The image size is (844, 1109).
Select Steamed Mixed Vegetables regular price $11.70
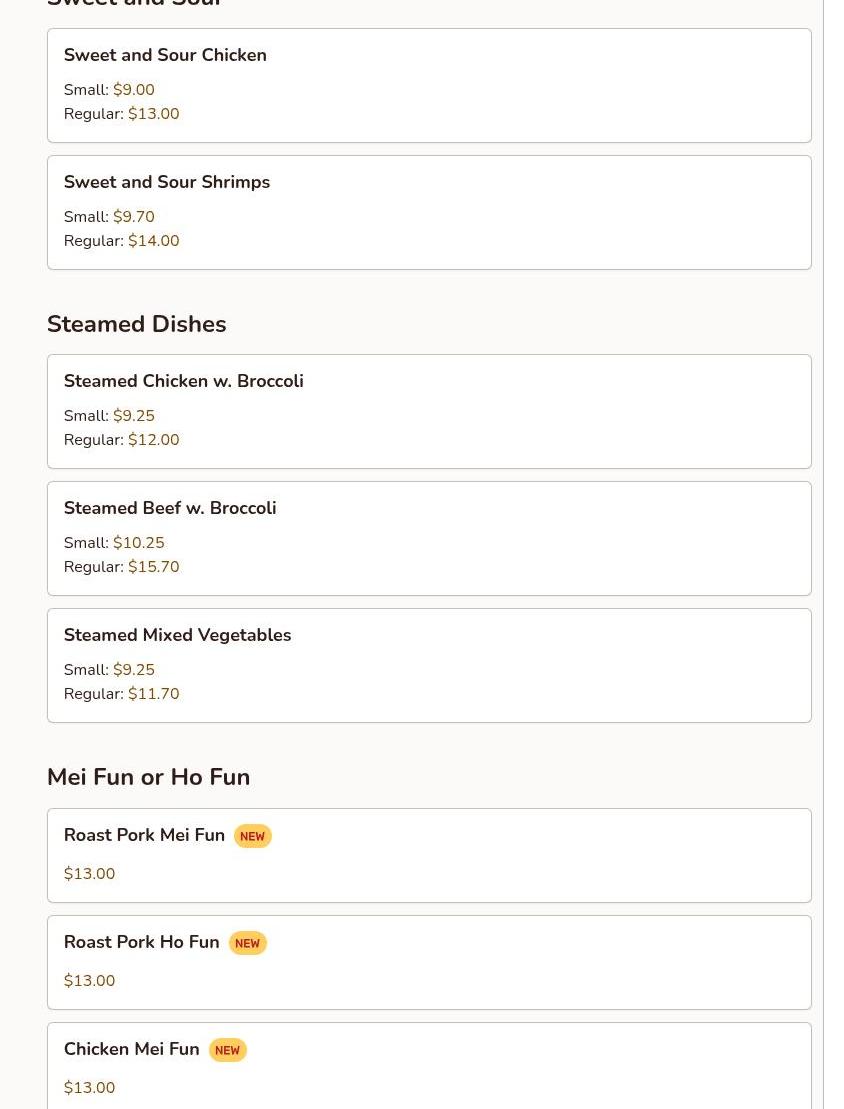[153, 694]
